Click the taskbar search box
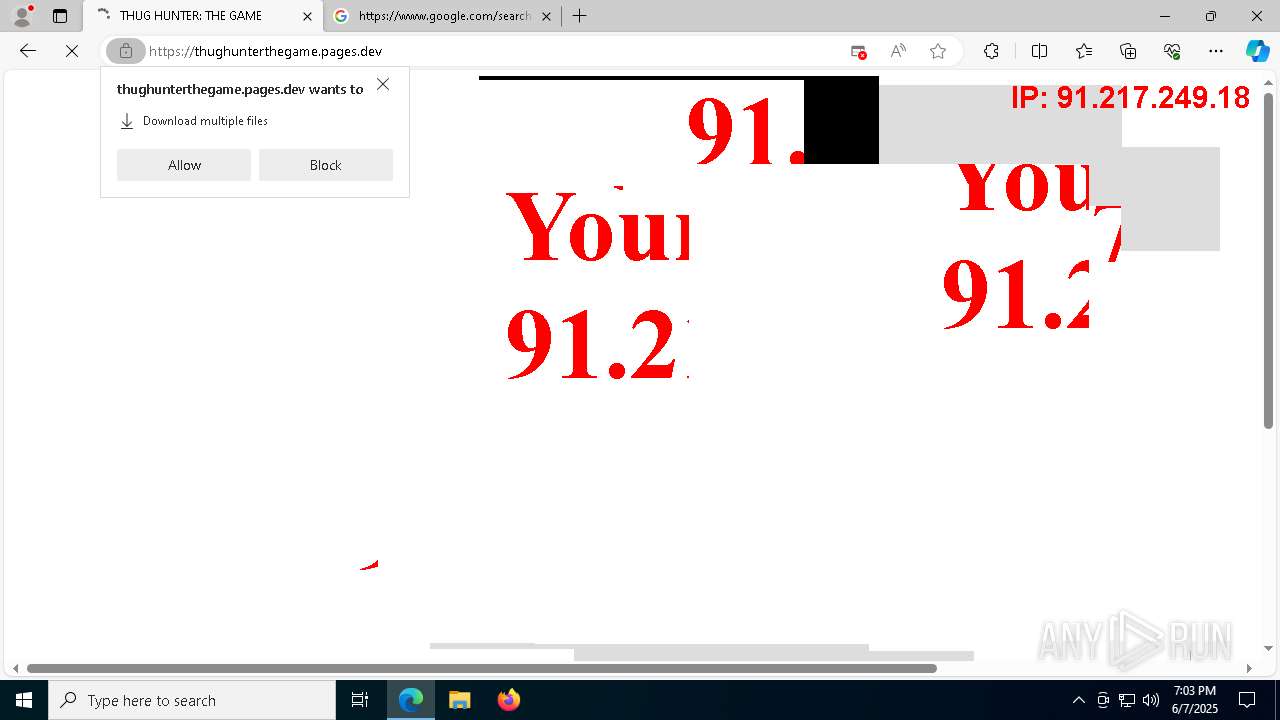 pyautogui.click(x=192, y=700)
